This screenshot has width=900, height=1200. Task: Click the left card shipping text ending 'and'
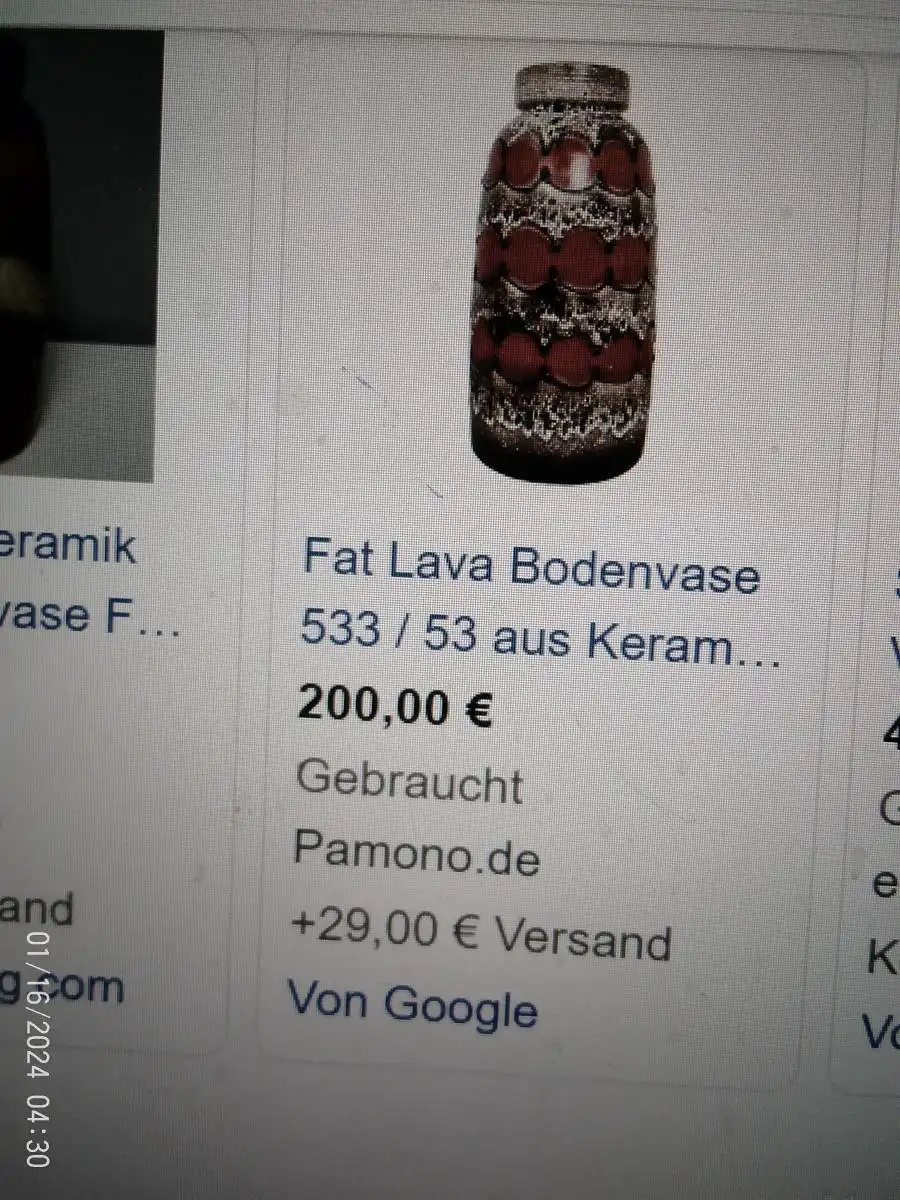click(37, 910)
